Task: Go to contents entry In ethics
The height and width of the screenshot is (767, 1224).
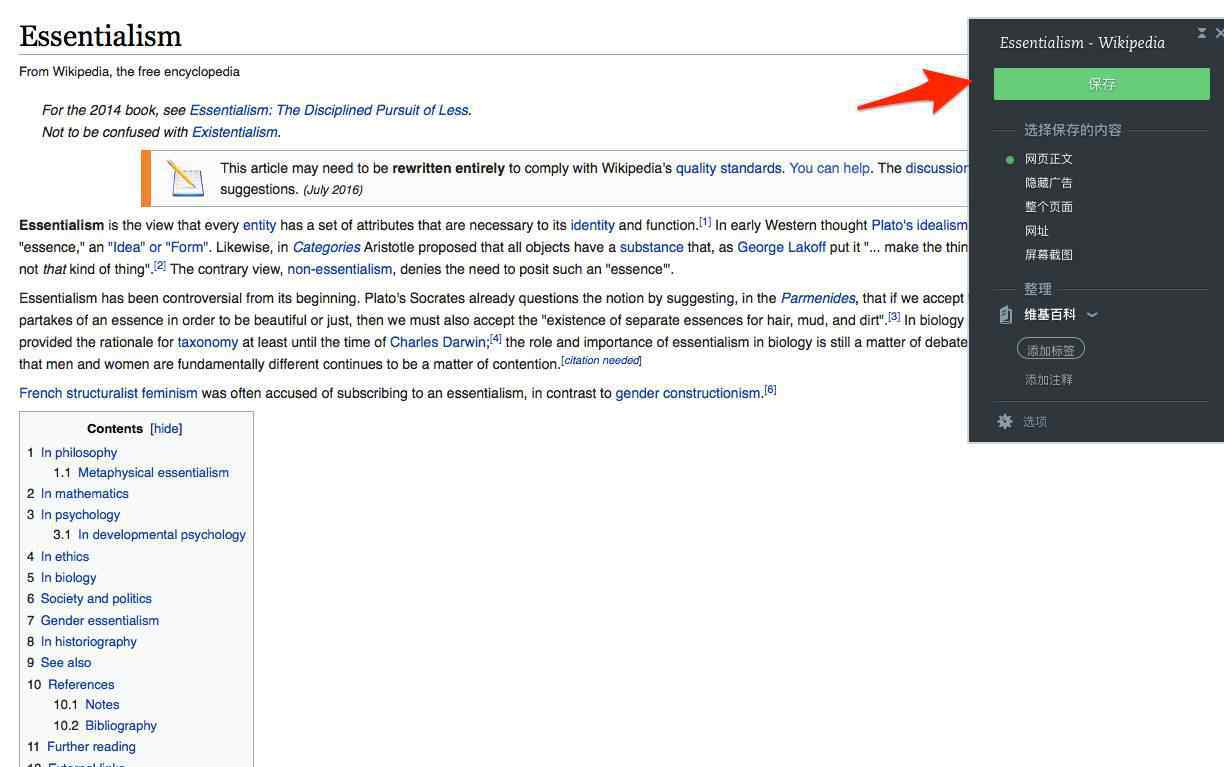Action: (65, 557)
